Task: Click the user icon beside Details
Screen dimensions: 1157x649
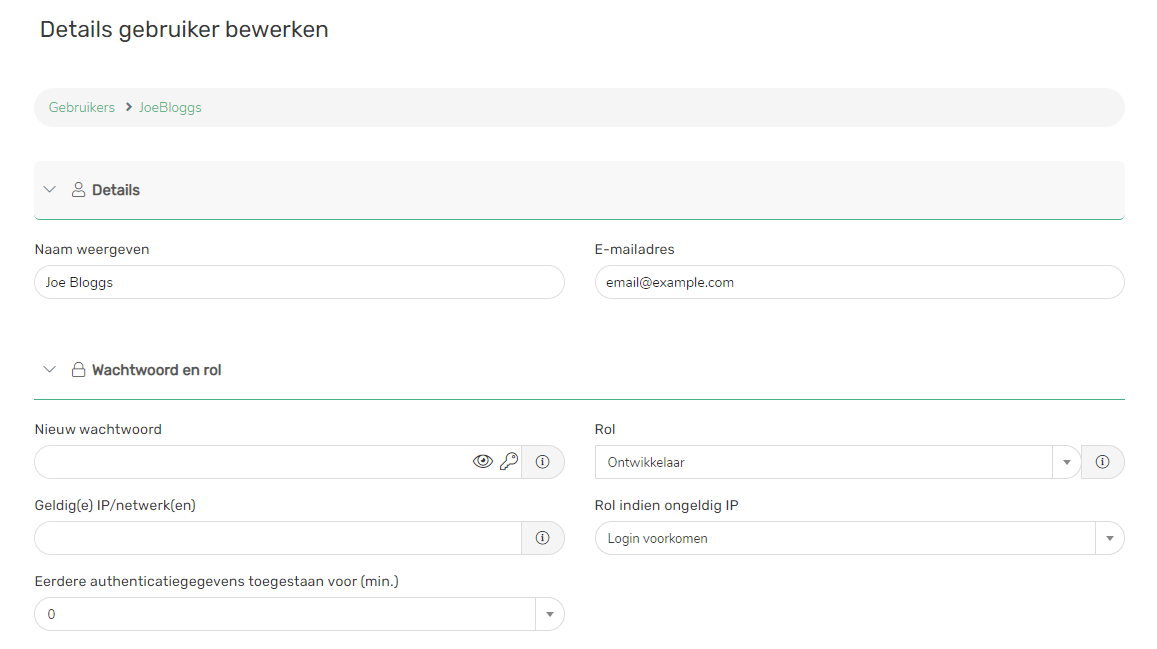Action: coord(78,190)
